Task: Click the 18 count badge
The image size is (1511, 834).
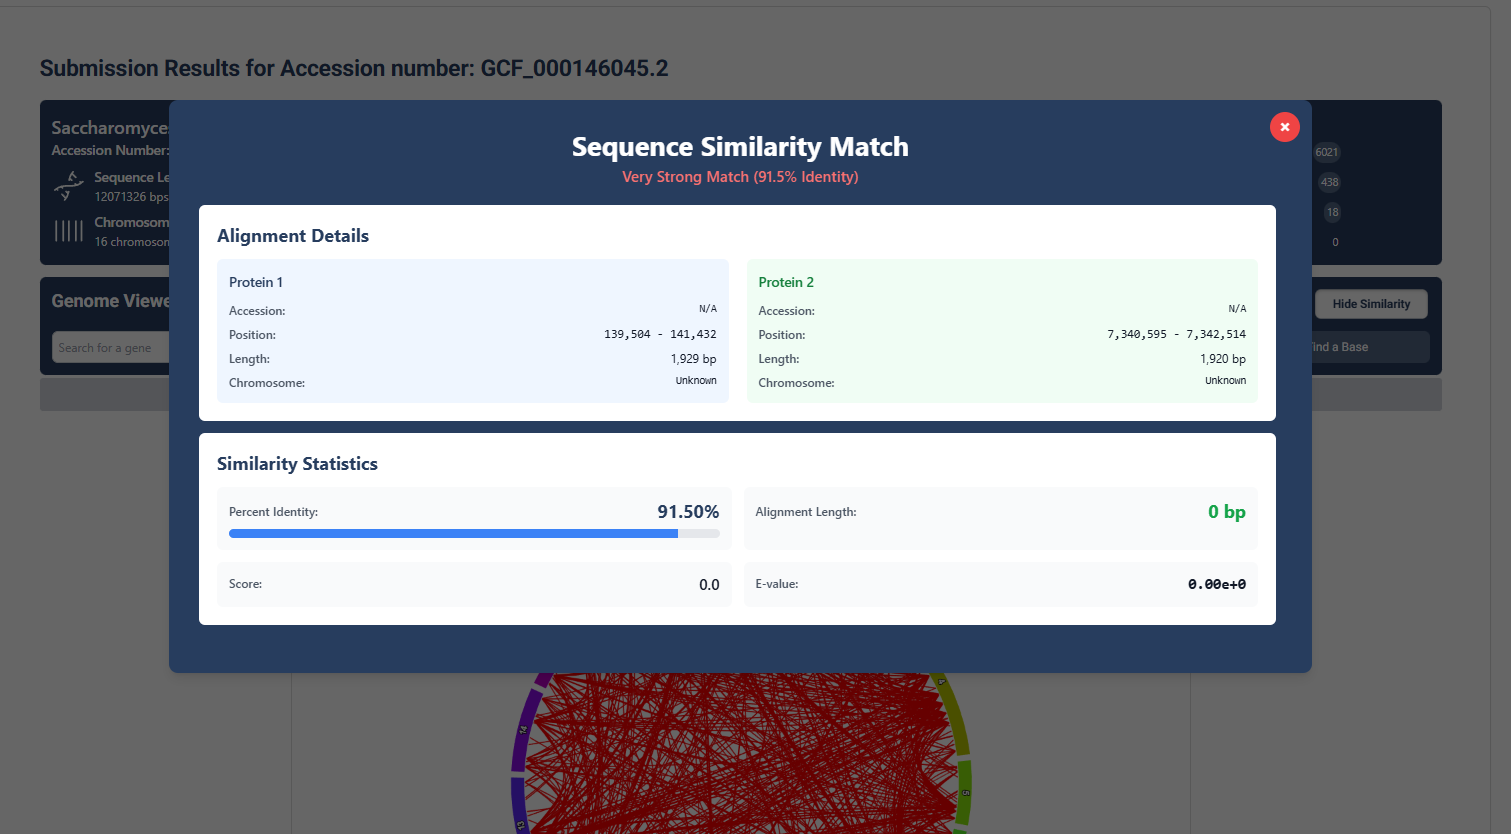Action: [x=1330, y=212]
